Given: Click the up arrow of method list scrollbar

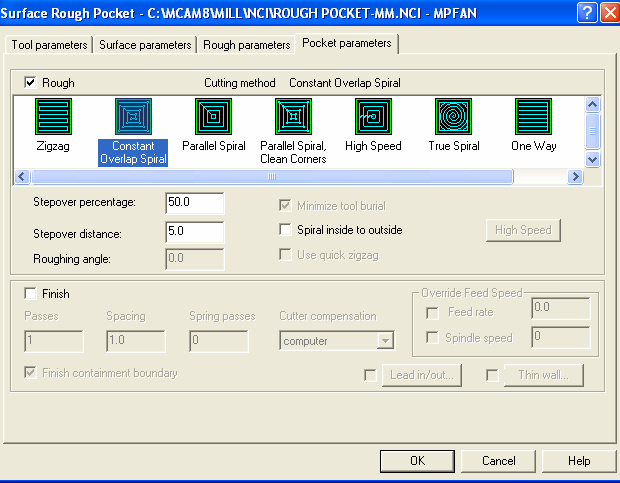Looking at the screenshot, I should [x=592, y=105].
